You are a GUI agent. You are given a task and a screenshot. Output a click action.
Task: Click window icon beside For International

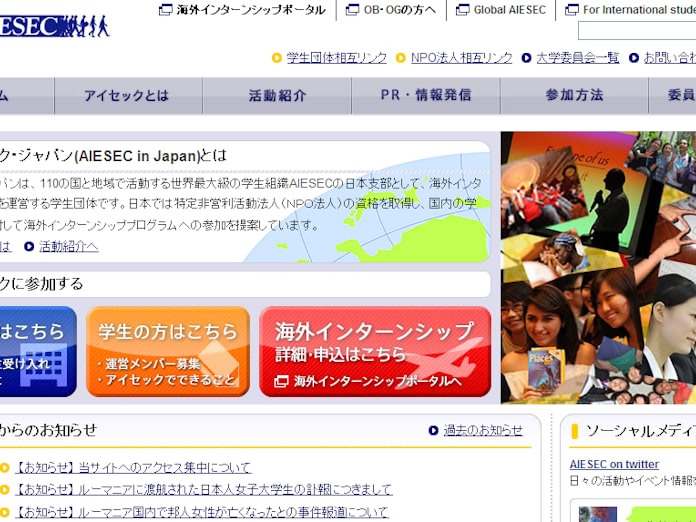[x=572, y=10]
